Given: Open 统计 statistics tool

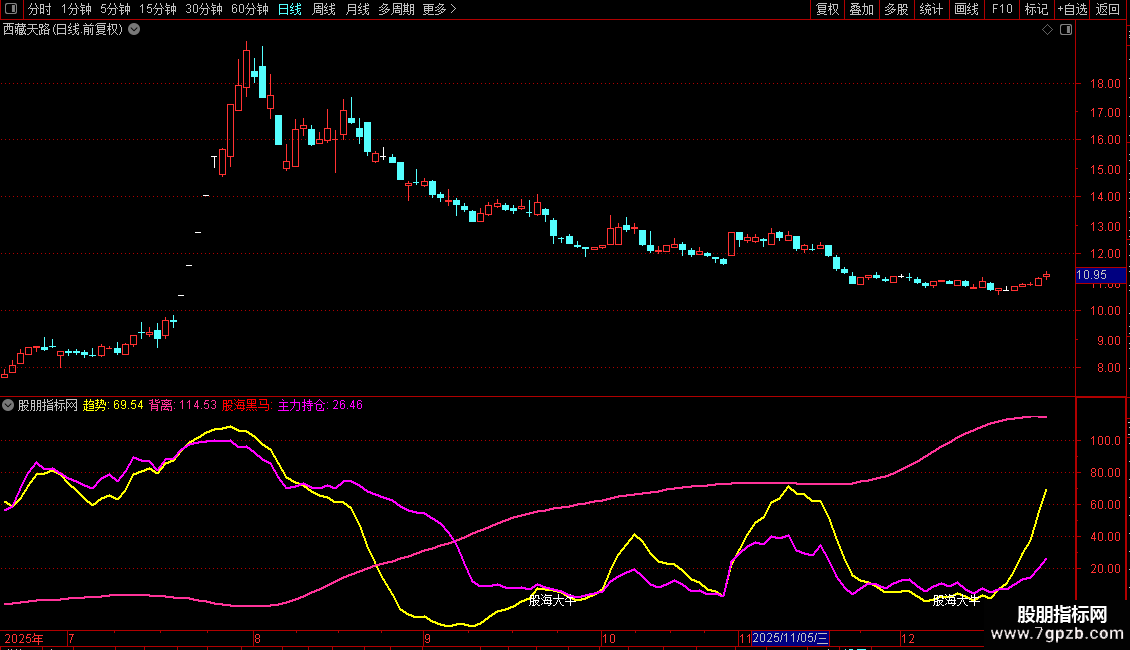Looking at the screenshot, I should [931, 9].
